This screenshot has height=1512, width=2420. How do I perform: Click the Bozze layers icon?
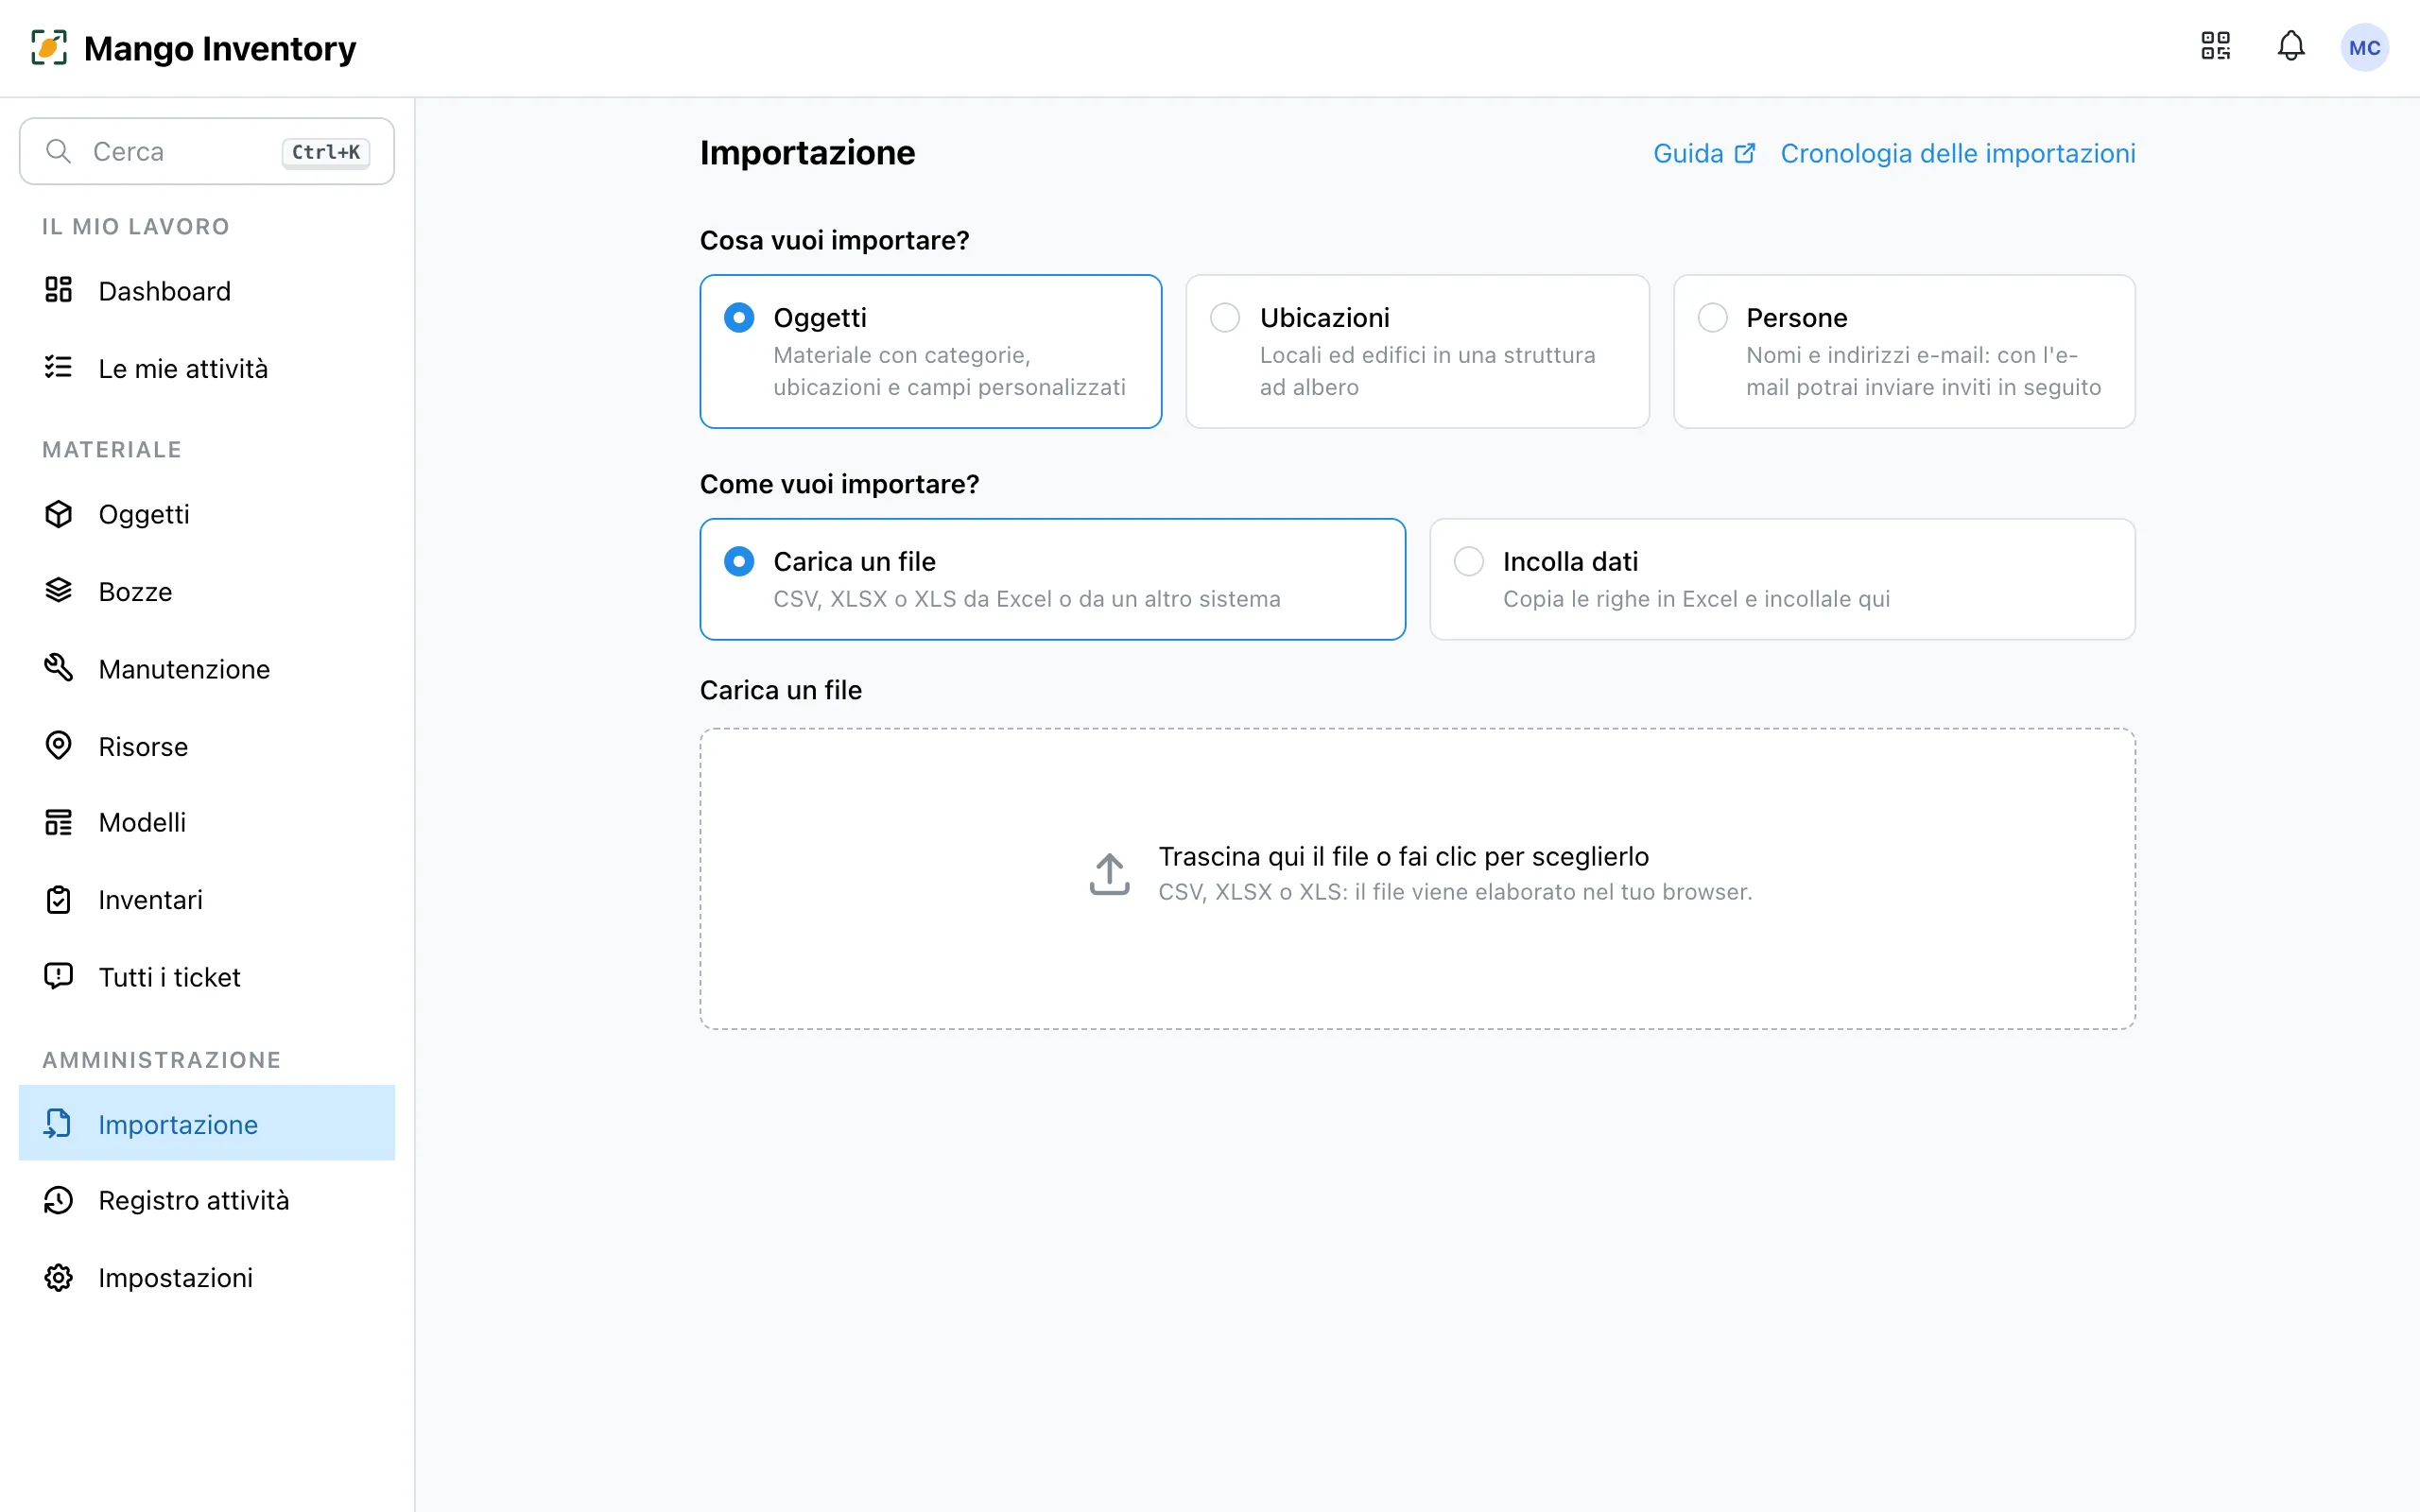pos(59,590)
